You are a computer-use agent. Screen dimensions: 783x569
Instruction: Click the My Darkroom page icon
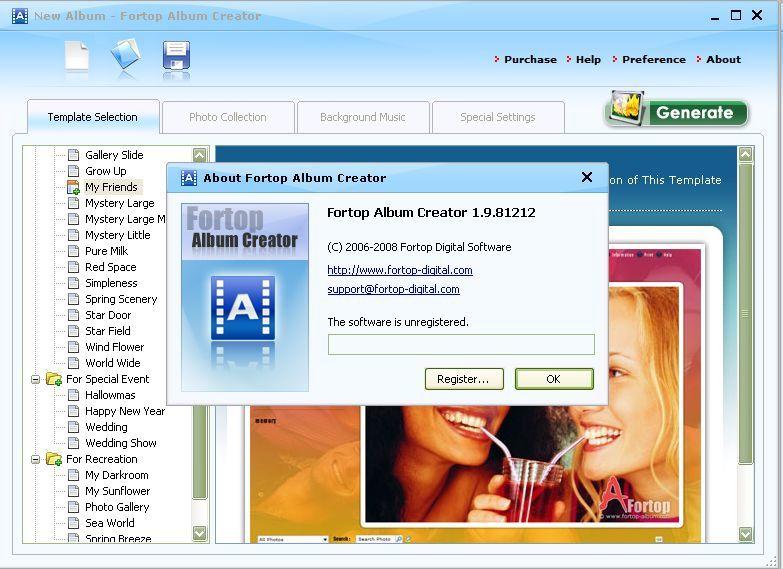[73, 475]
